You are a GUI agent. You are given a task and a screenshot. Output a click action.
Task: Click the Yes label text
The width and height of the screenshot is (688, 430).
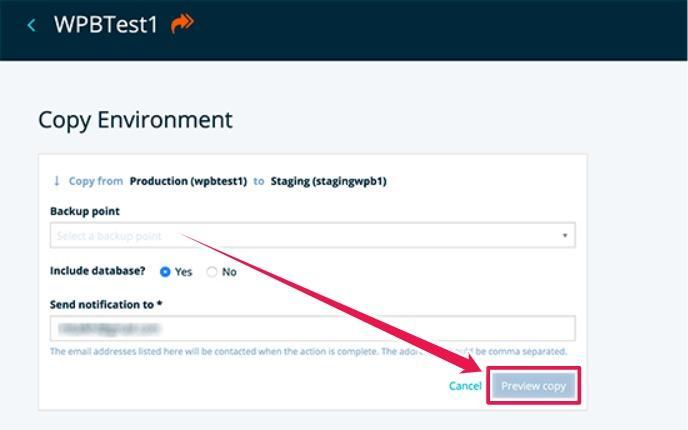[x=183, y=272]
